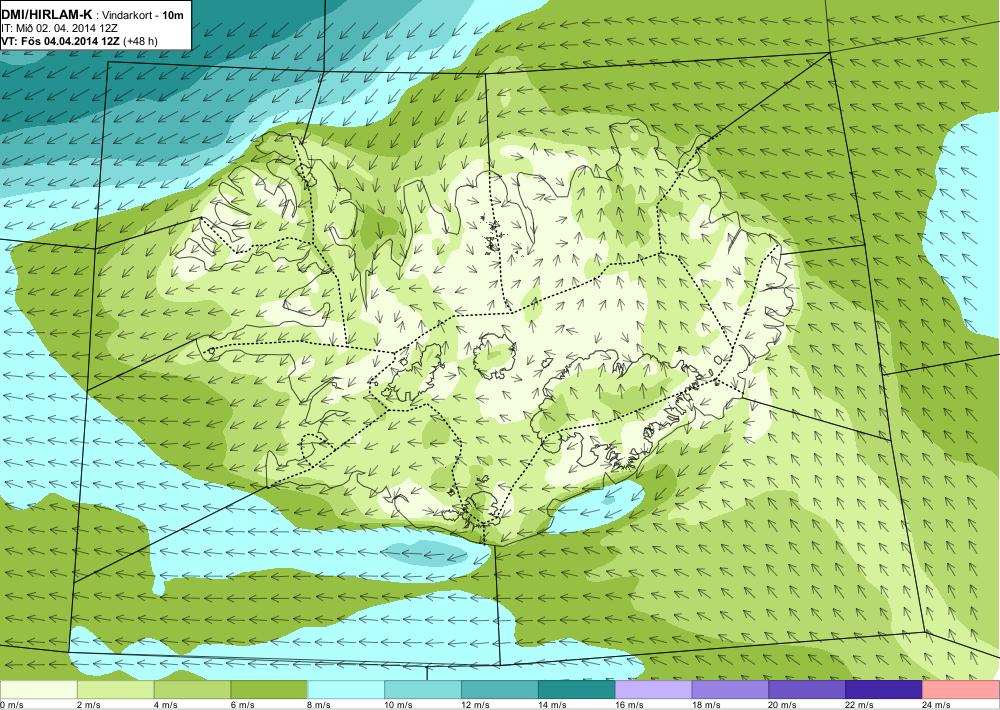Click the dark teal 14–16 m/s legend swatch
The width and height of the screenshot is (1000, 710).
point(577,690)
